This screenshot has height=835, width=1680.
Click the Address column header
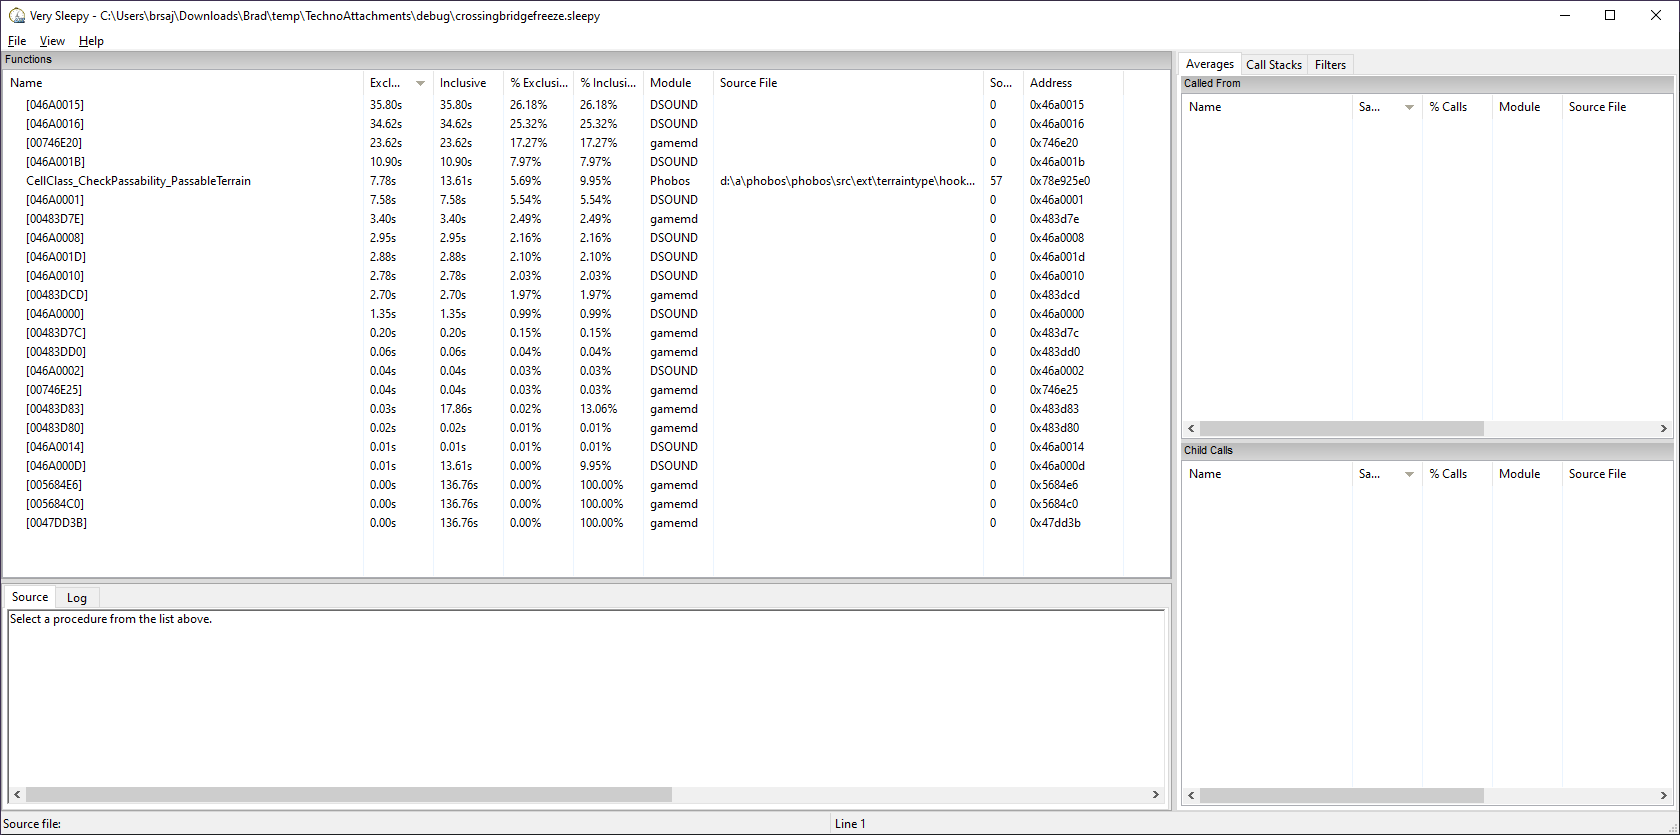(x=1073, y=83)
